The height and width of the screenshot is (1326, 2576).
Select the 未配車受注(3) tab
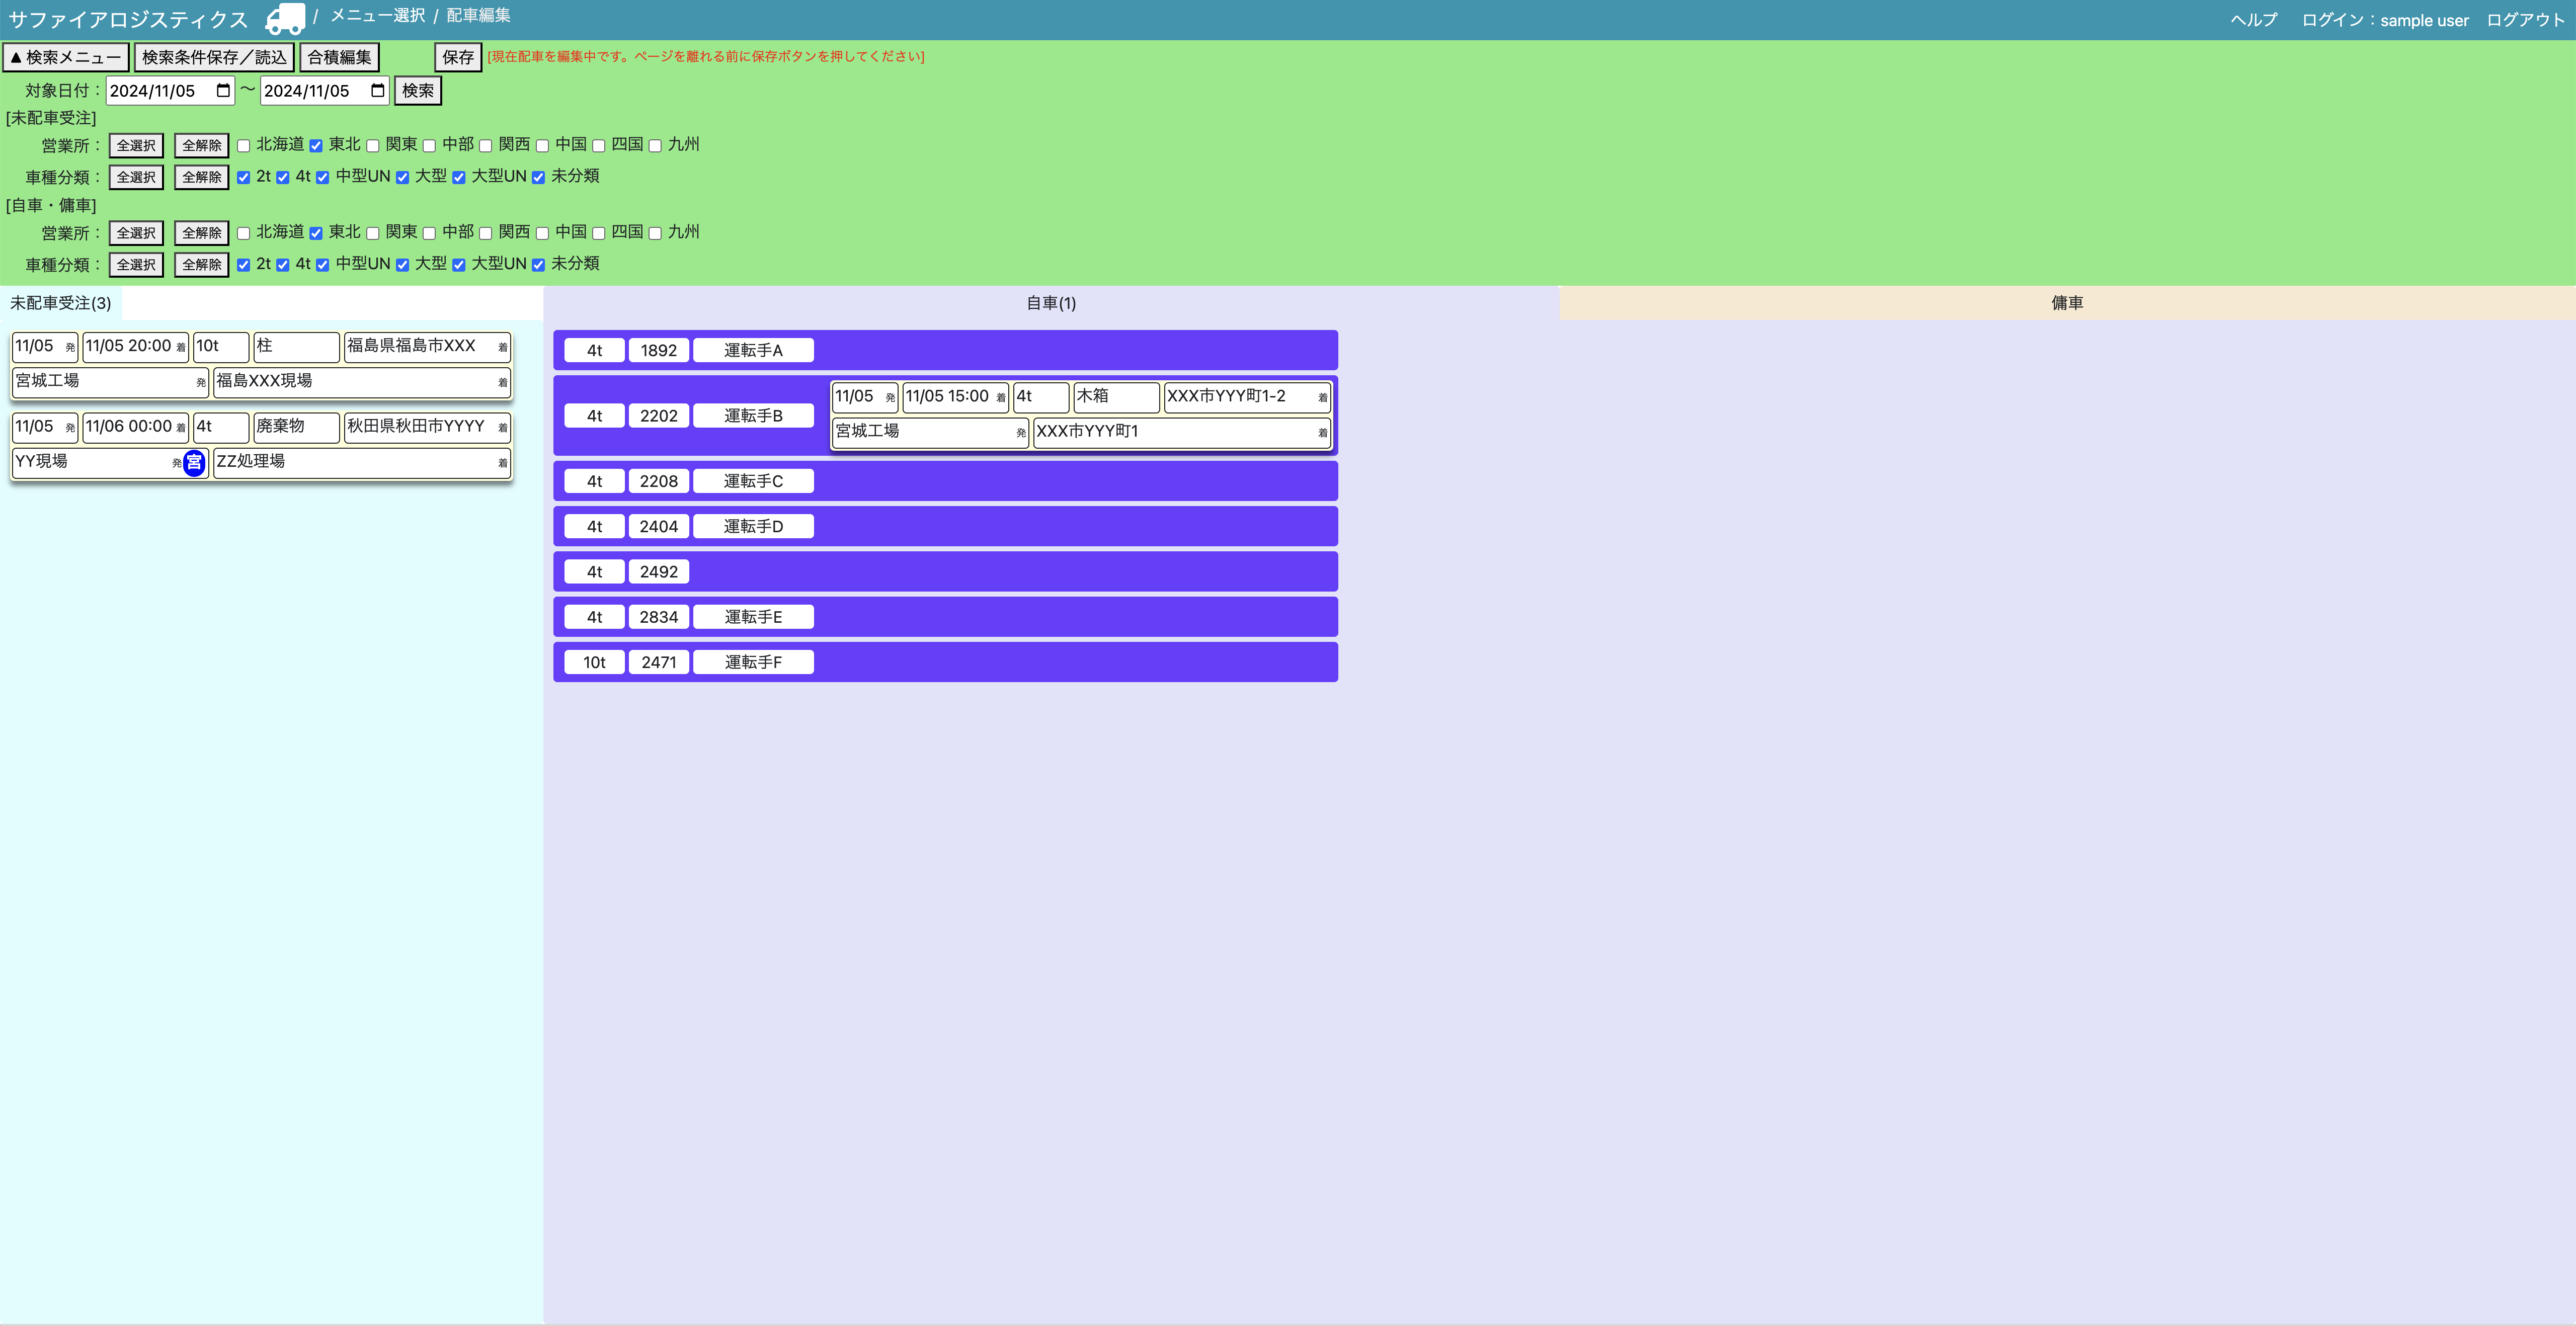(61, 303)
